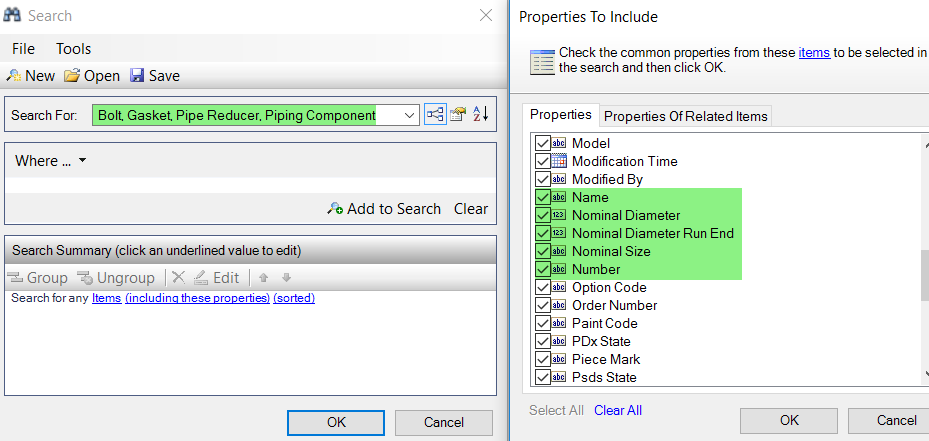
Task: Click the move down arrow icon
Action: [286, 277]
